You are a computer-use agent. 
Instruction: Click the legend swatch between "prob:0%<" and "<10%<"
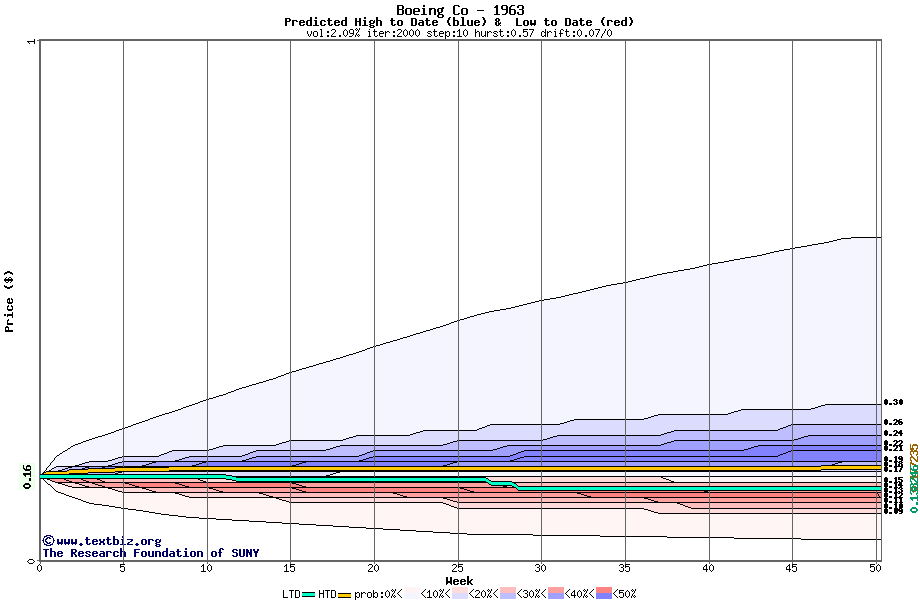tap(412, 594)
